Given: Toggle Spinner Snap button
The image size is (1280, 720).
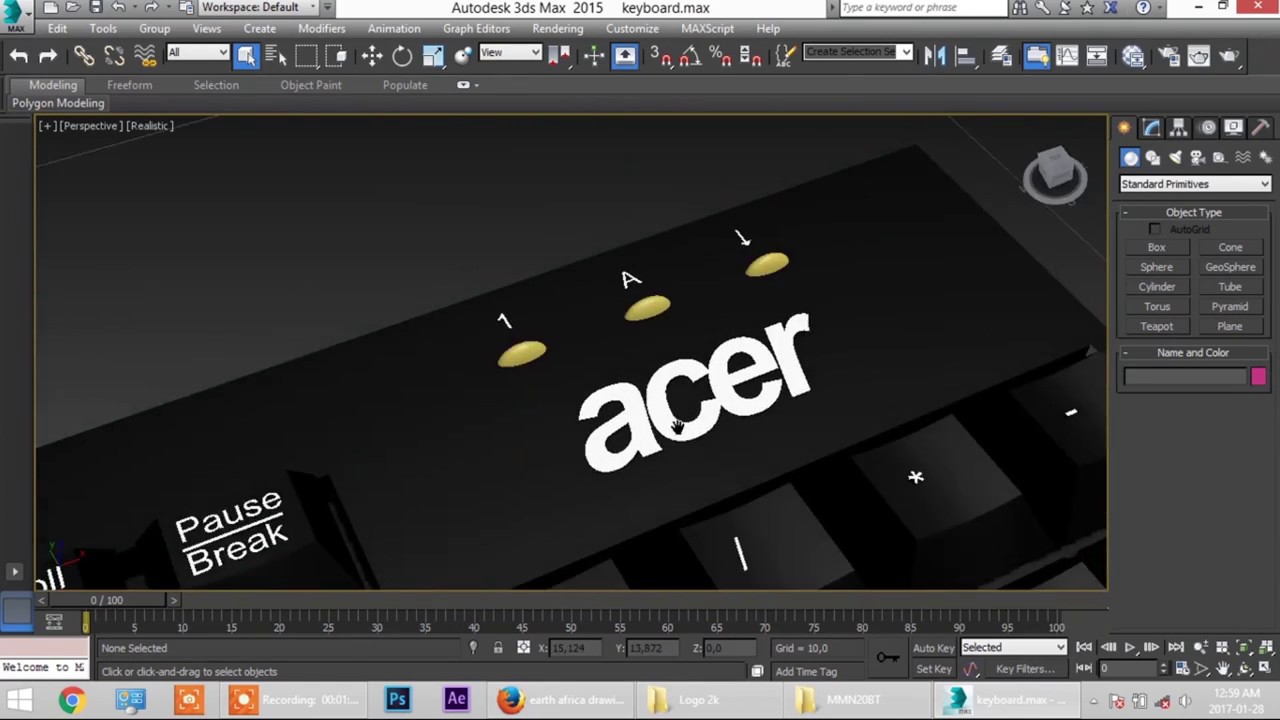Looking at the screenshot, I should pyautogui.click(x=752, y=56).
